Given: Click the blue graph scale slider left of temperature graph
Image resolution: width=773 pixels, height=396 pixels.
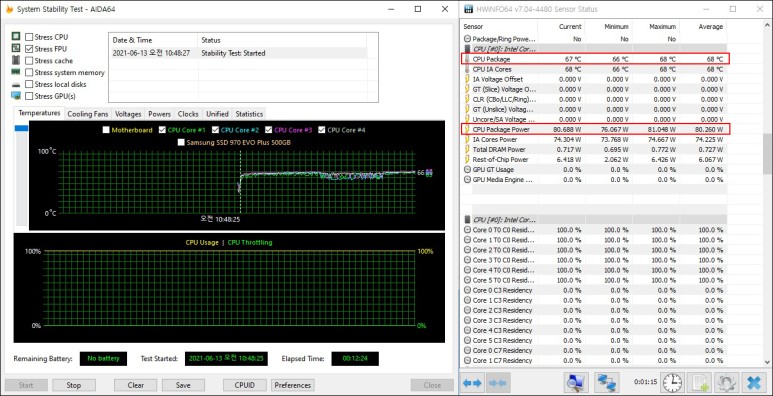Looking at the screenshot, I should point(21,128).
